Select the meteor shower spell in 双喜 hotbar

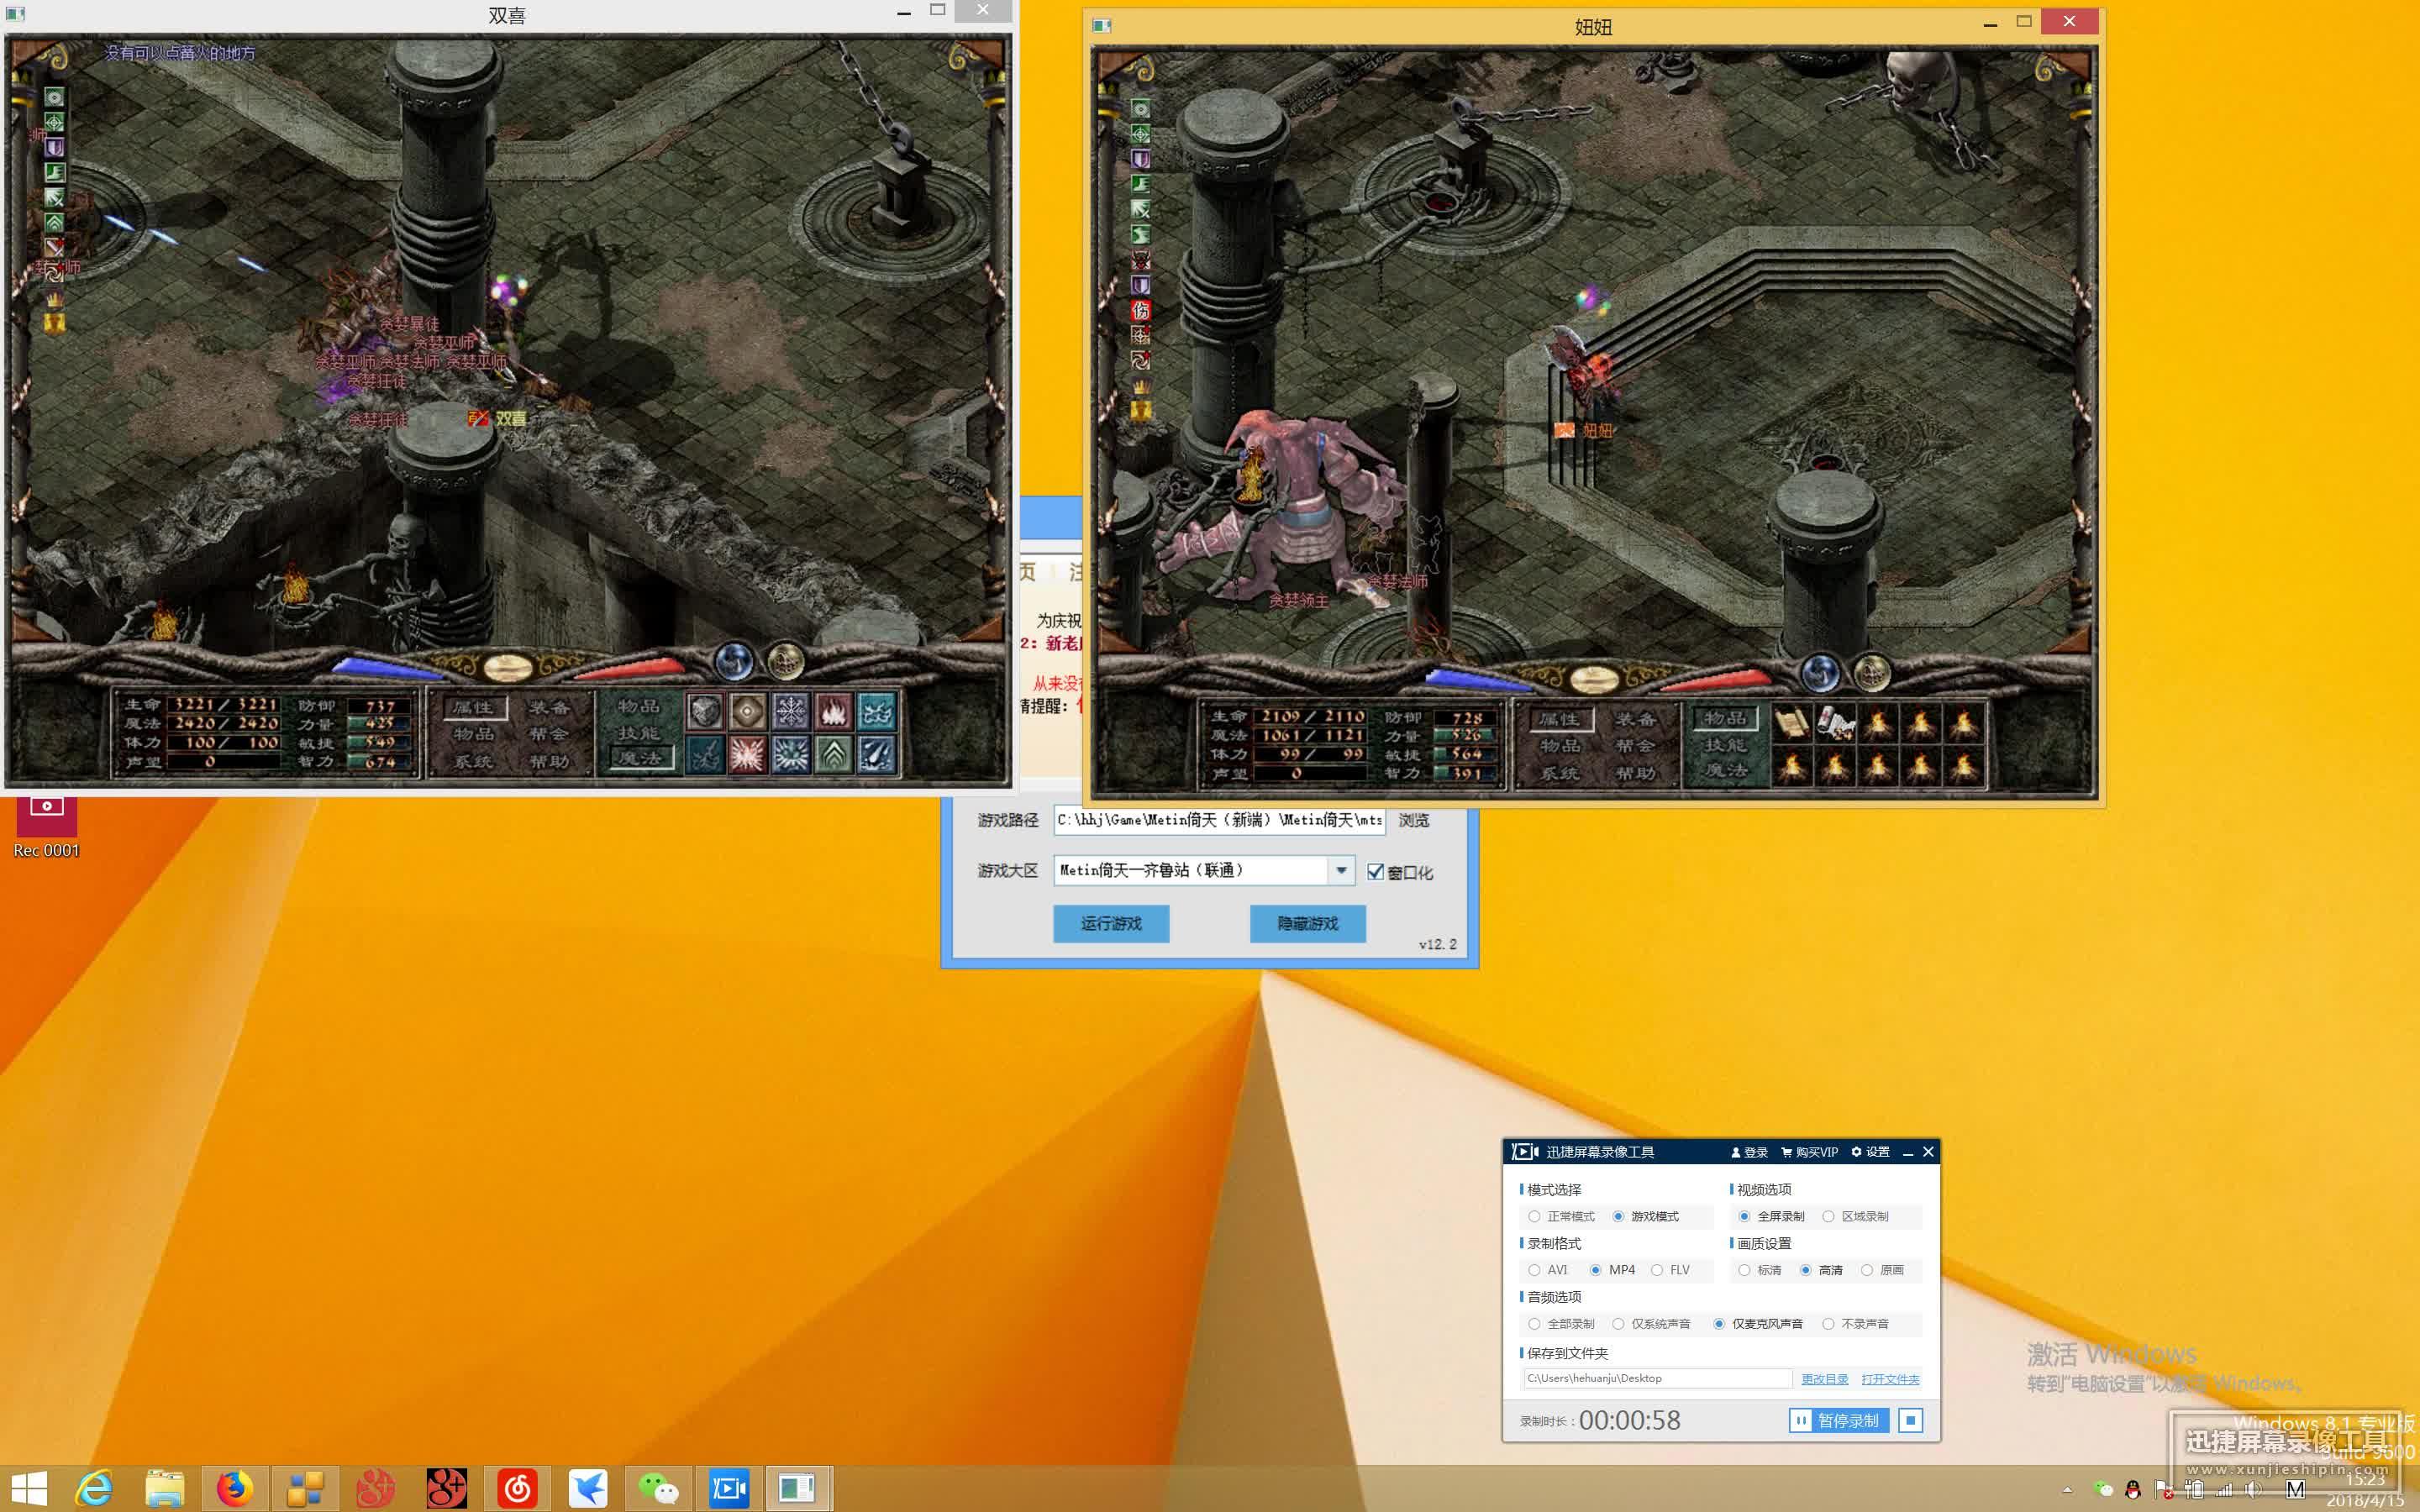(877, 754)
